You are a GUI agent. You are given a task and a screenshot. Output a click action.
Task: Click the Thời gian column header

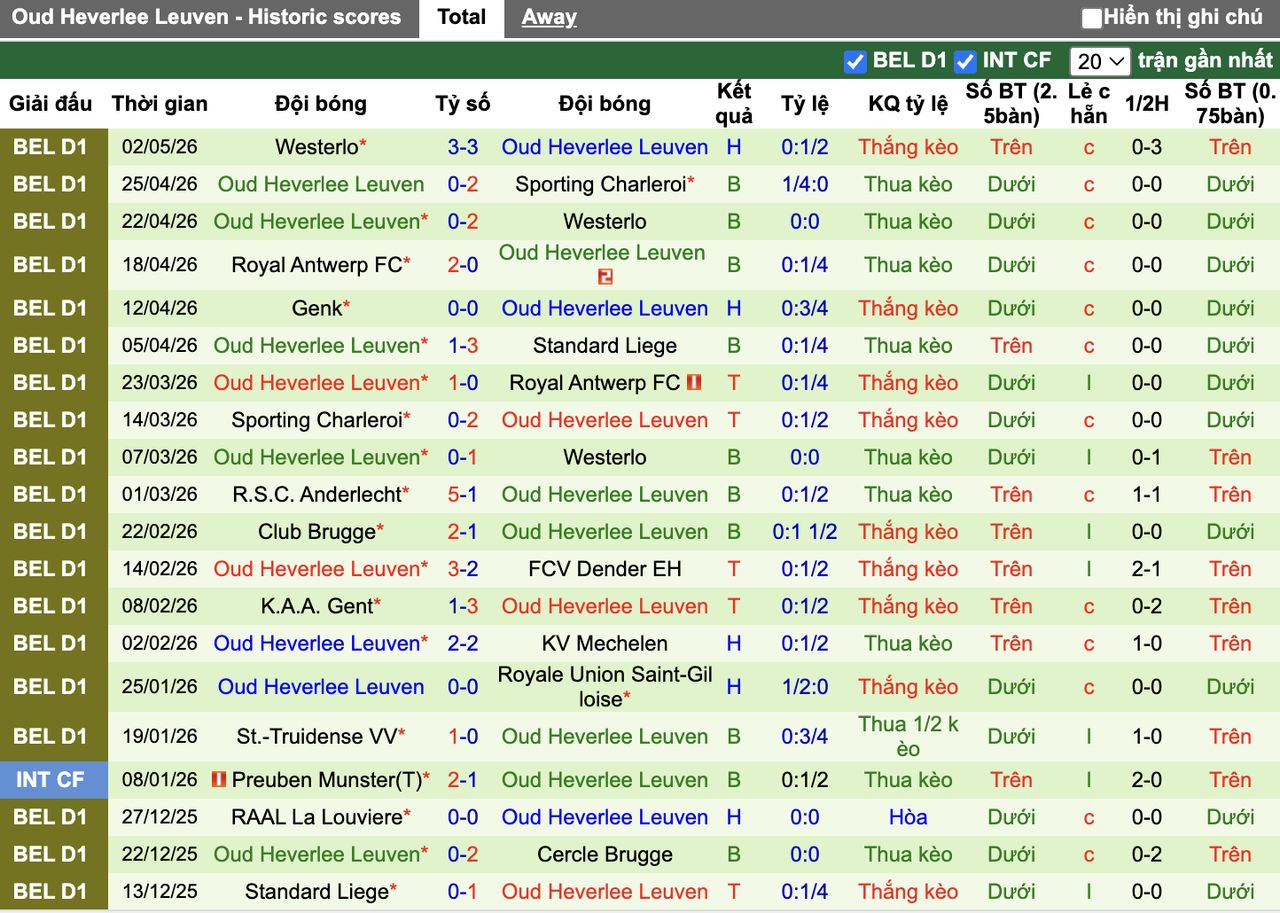pyautogui.click(x=160, y=104)
